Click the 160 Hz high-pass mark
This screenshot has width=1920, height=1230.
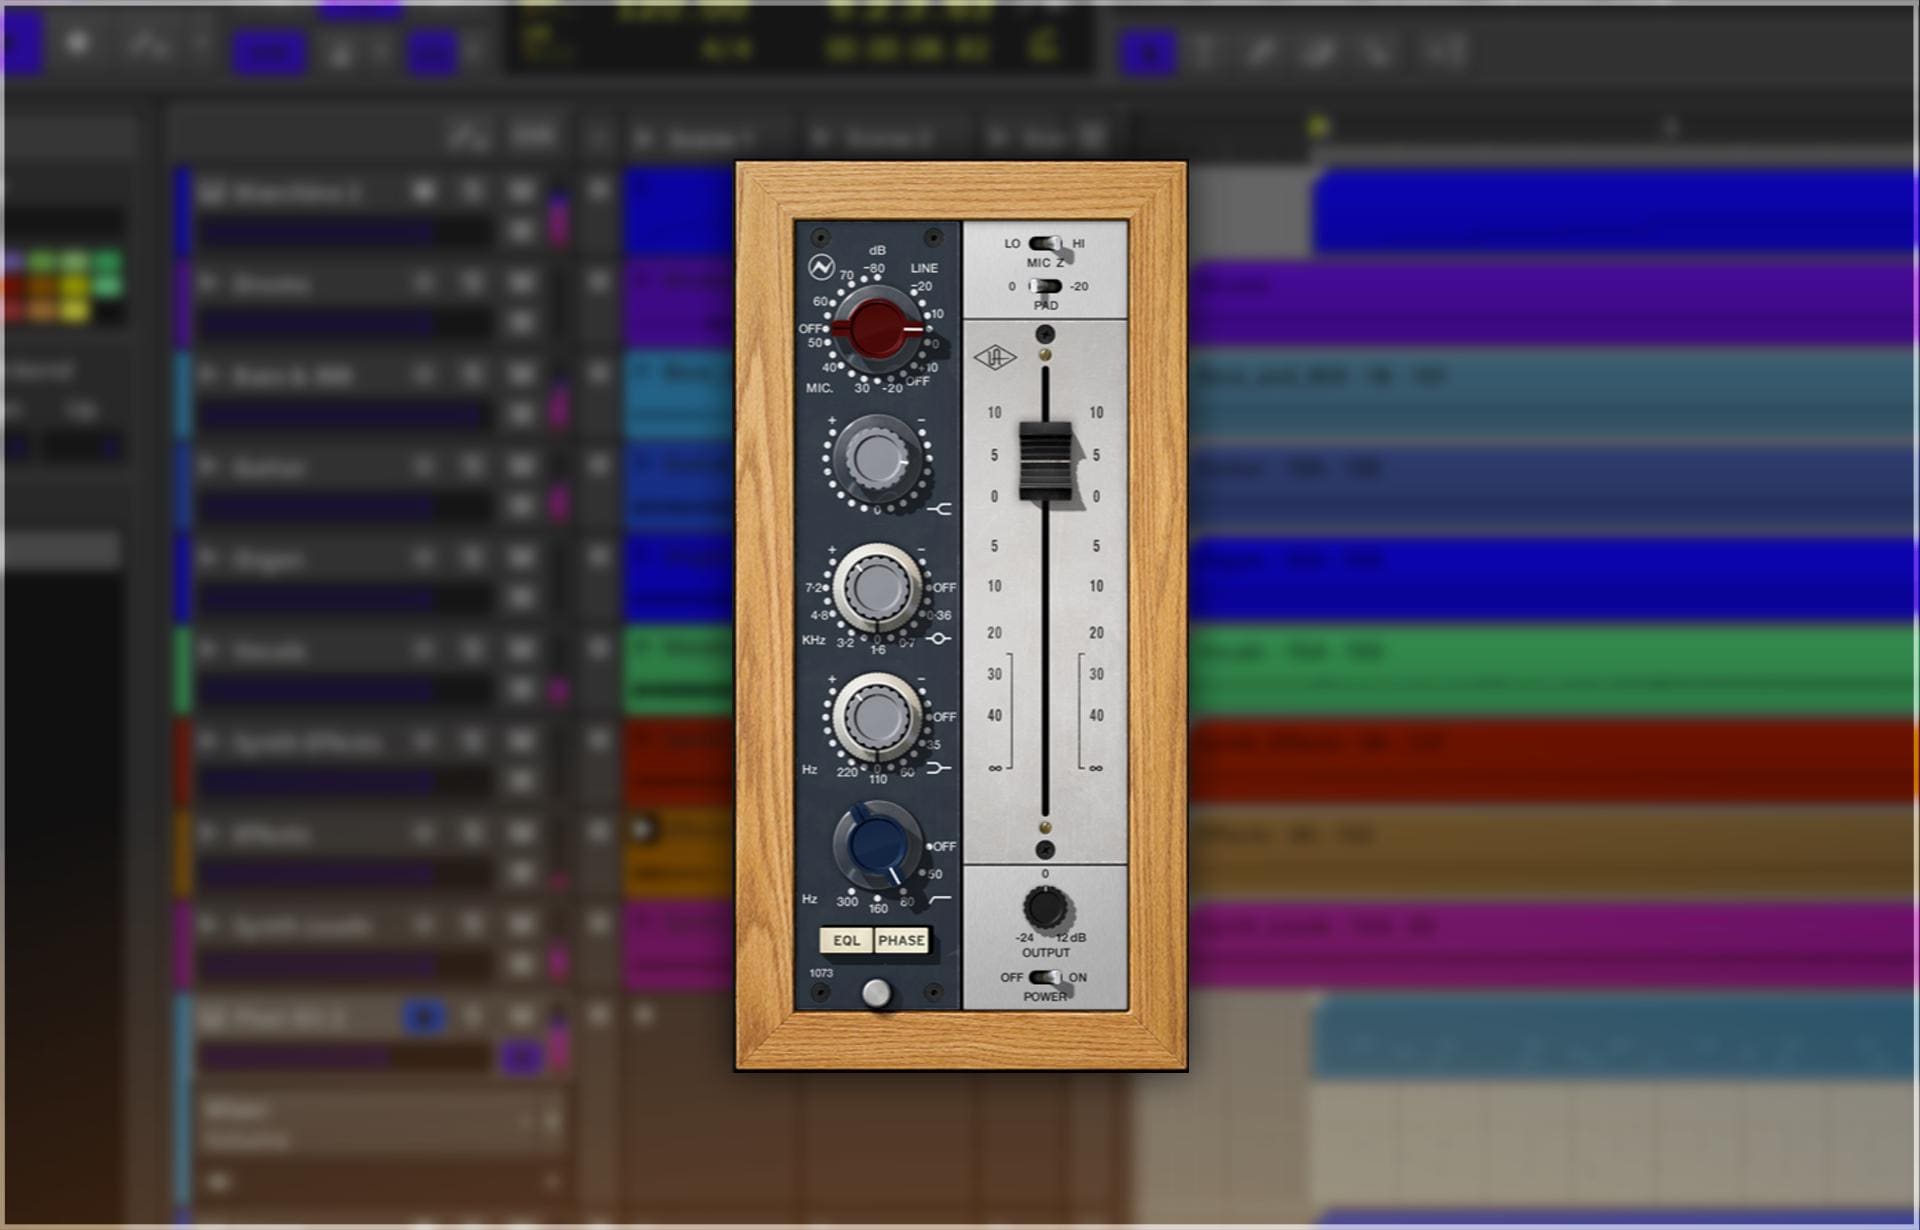[x=878, y=908]
